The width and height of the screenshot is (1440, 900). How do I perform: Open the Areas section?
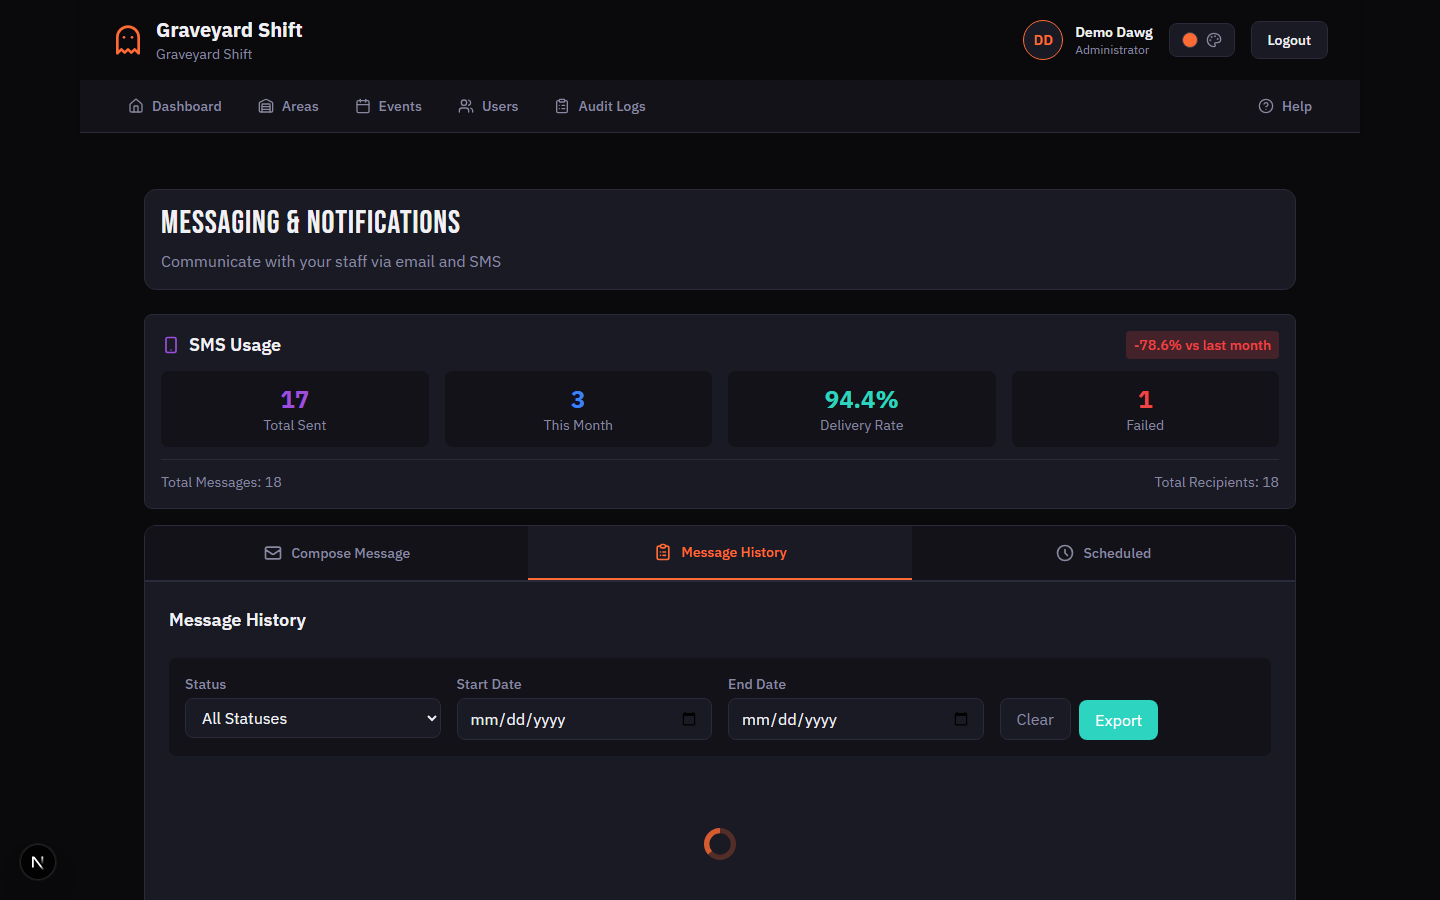click(288, 106)
